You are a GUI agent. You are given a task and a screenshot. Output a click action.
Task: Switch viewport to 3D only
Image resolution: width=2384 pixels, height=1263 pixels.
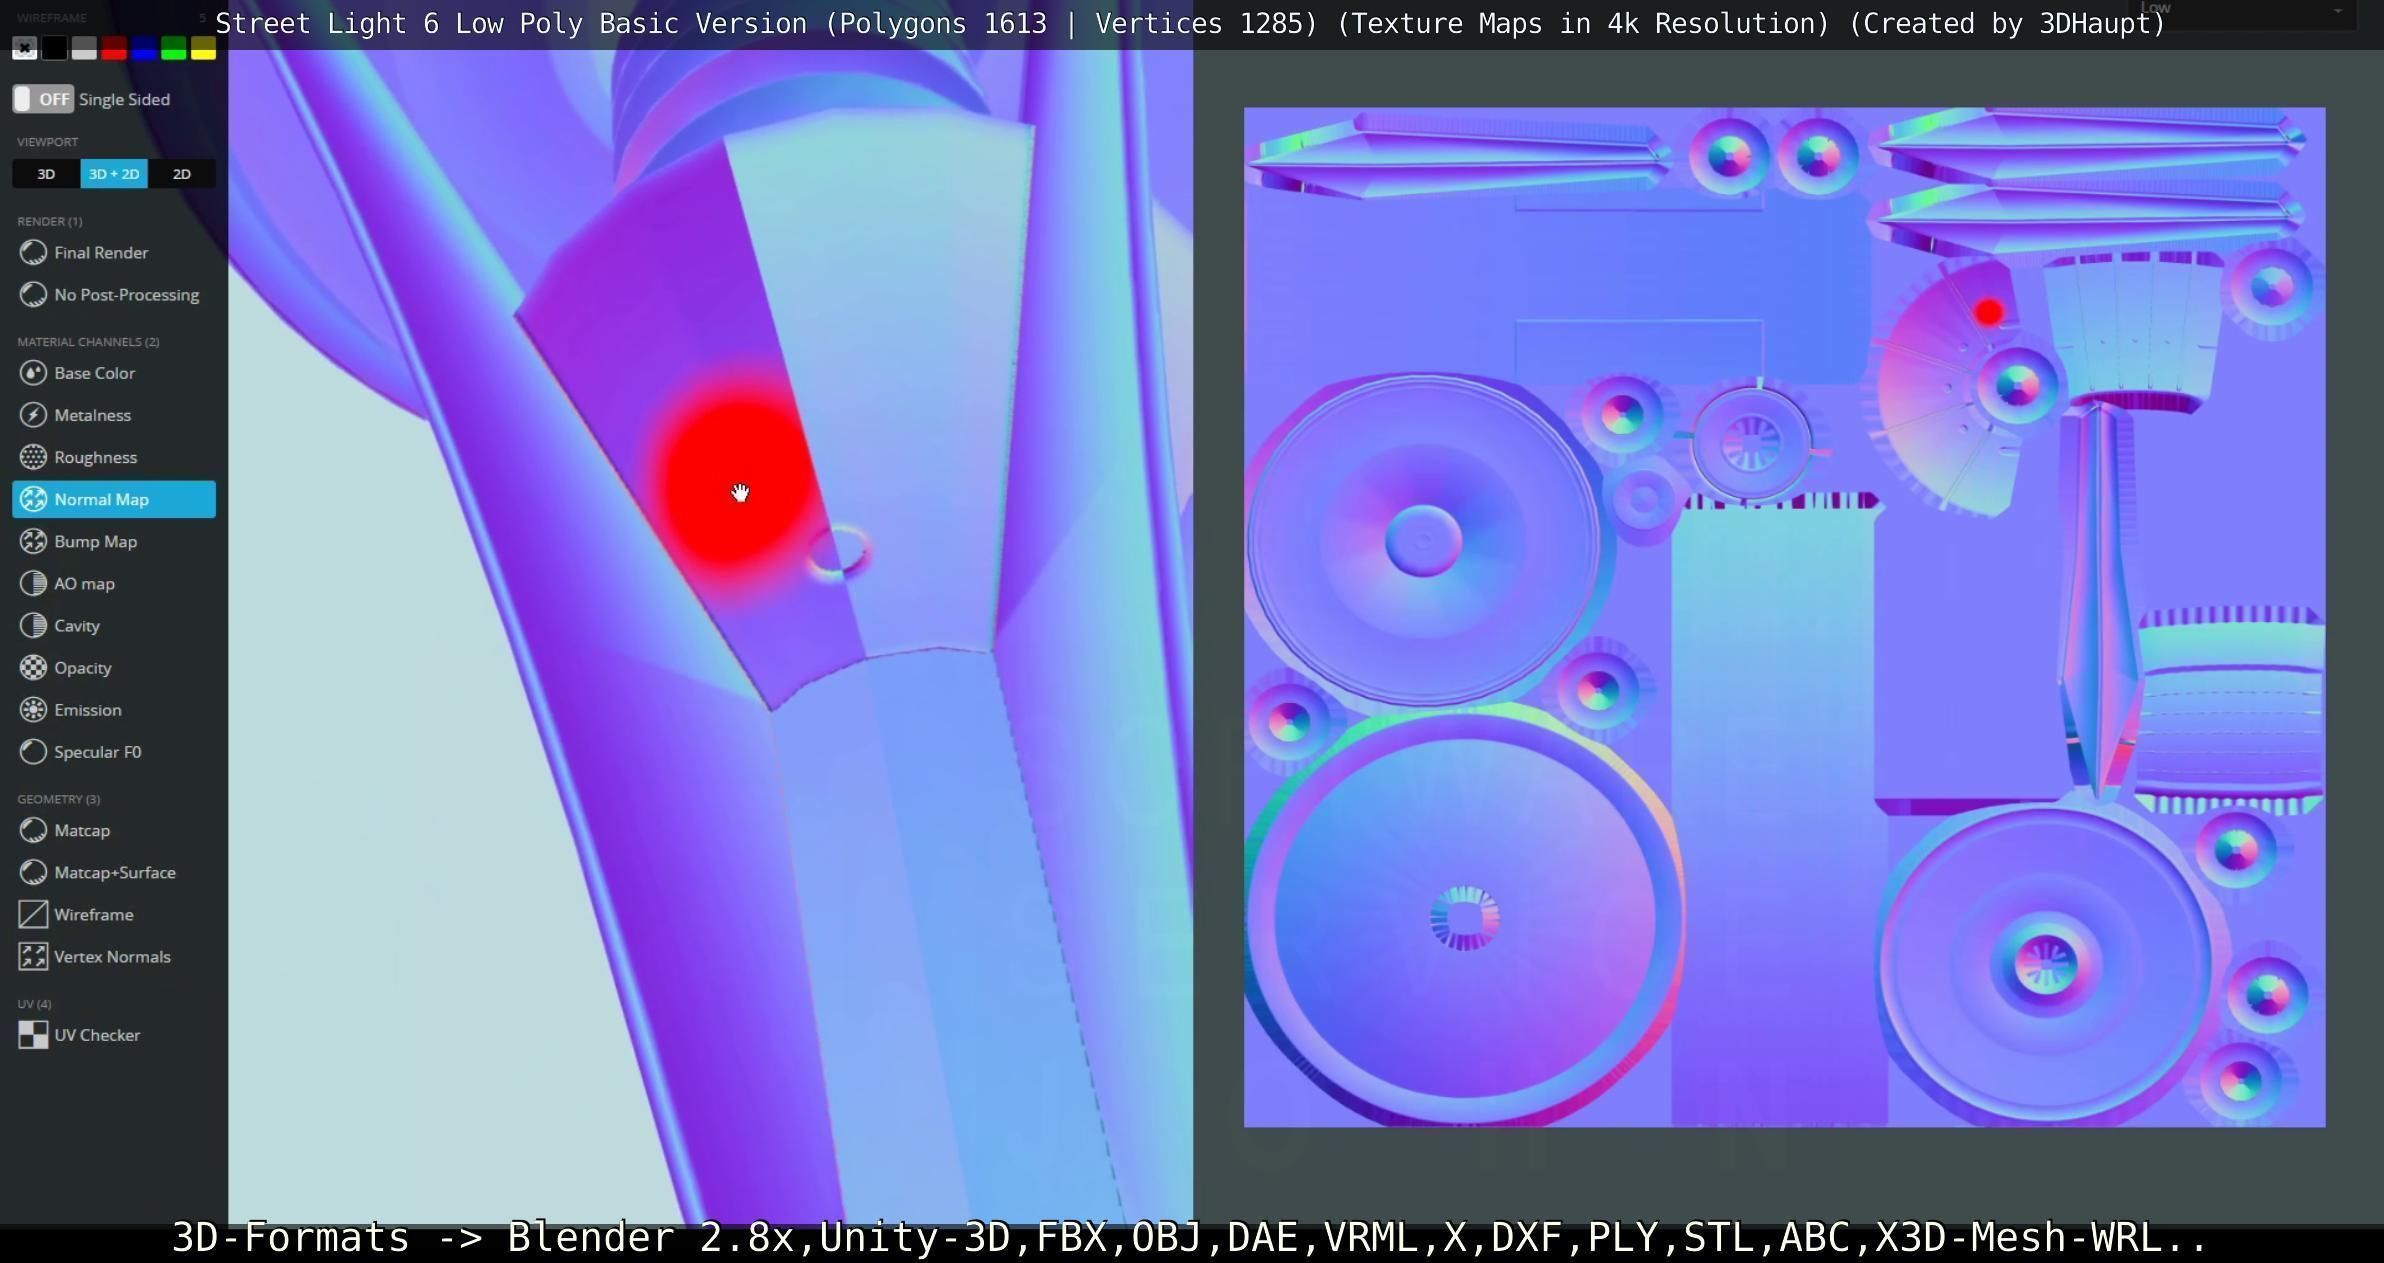tap(46, 174)
